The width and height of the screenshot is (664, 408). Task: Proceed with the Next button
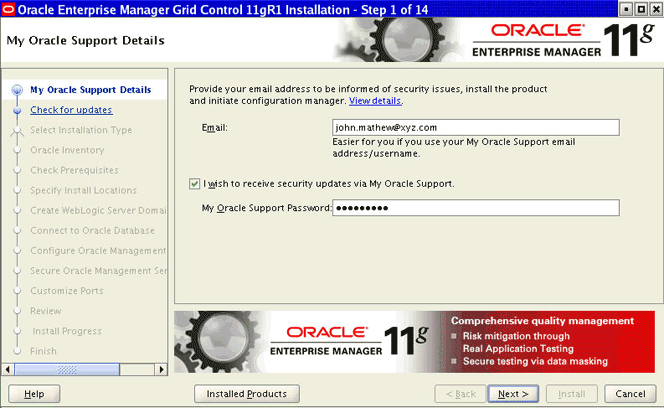[513, 394]
